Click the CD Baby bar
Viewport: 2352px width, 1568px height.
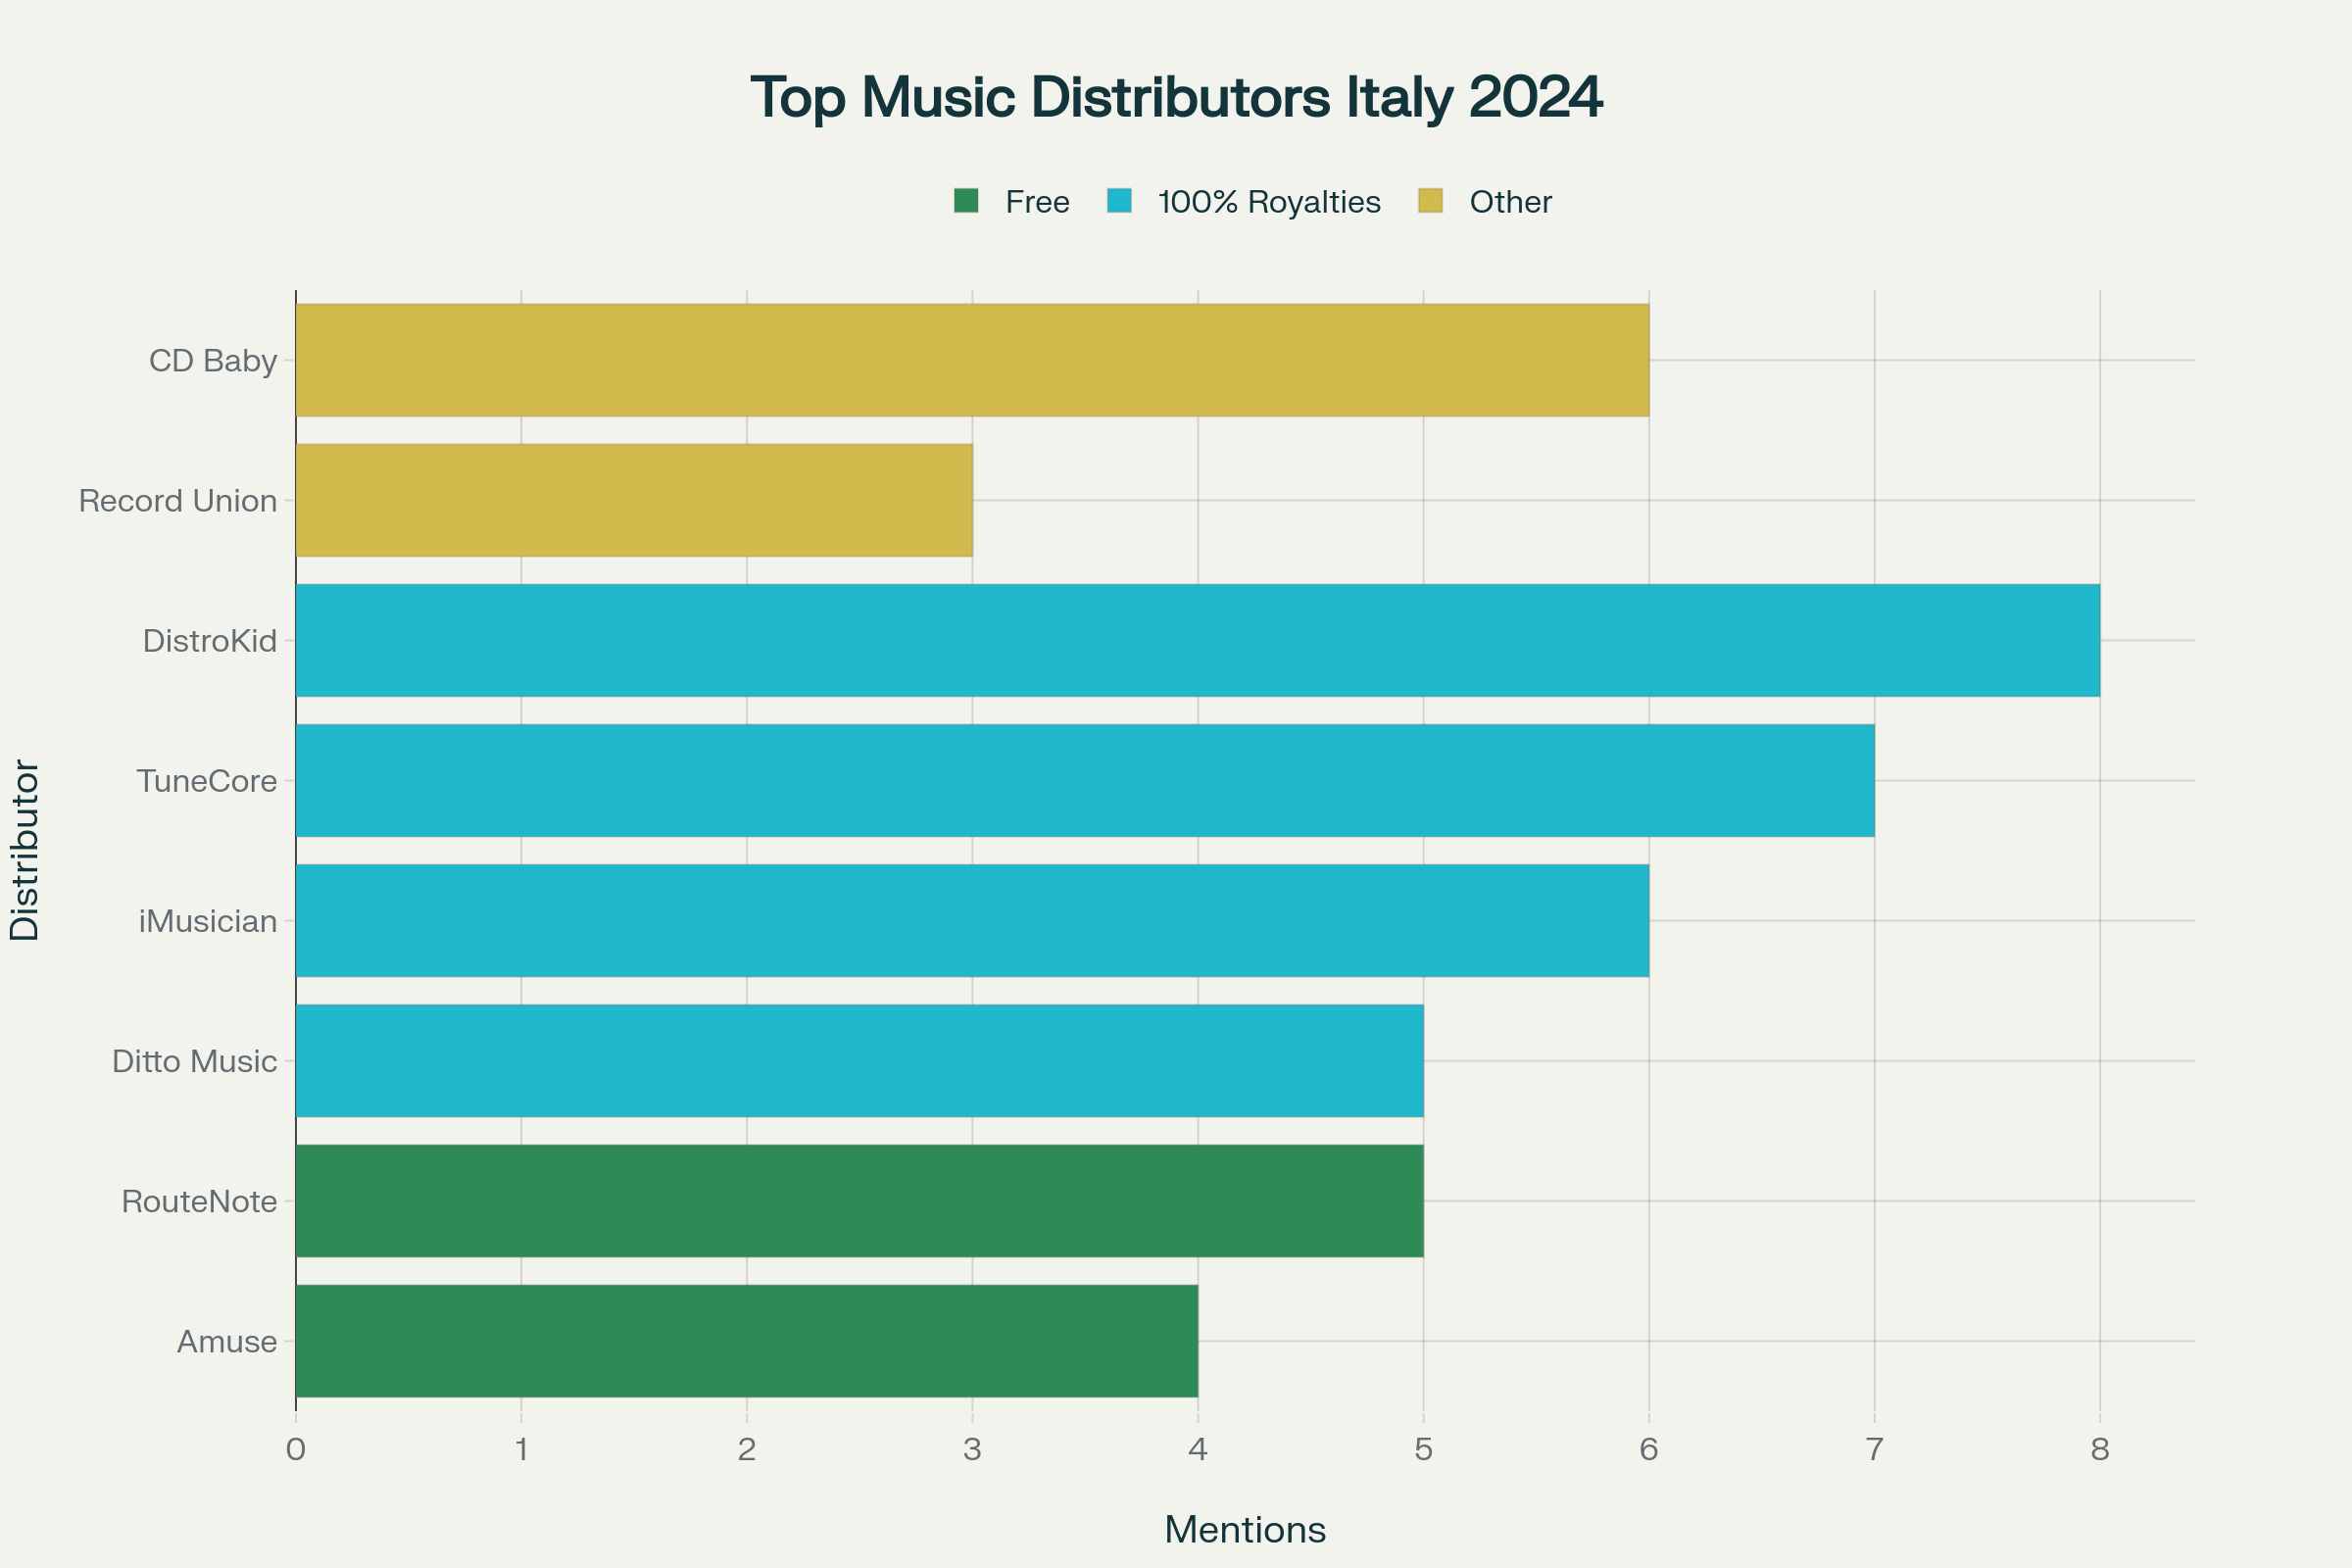971,360
